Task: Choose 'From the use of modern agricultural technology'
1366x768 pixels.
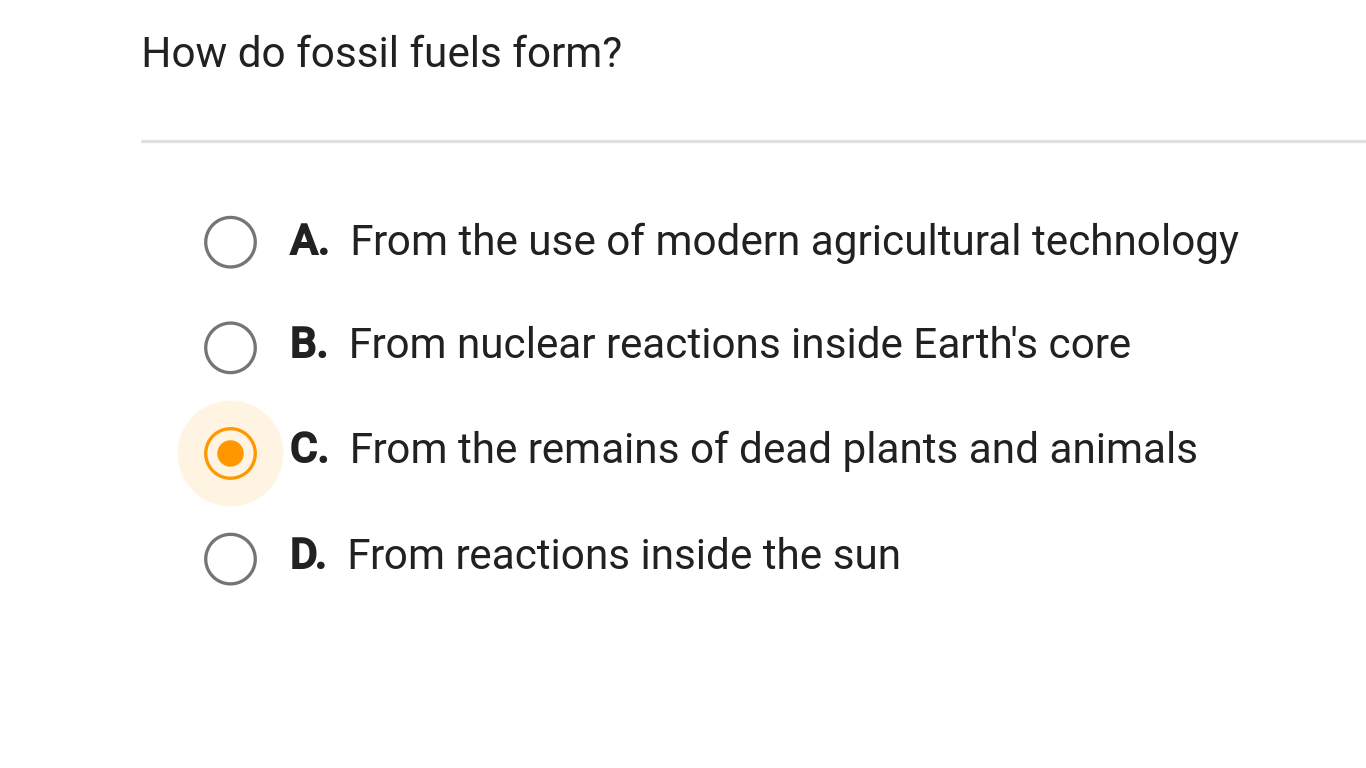Action: click(x=794, y=242)
